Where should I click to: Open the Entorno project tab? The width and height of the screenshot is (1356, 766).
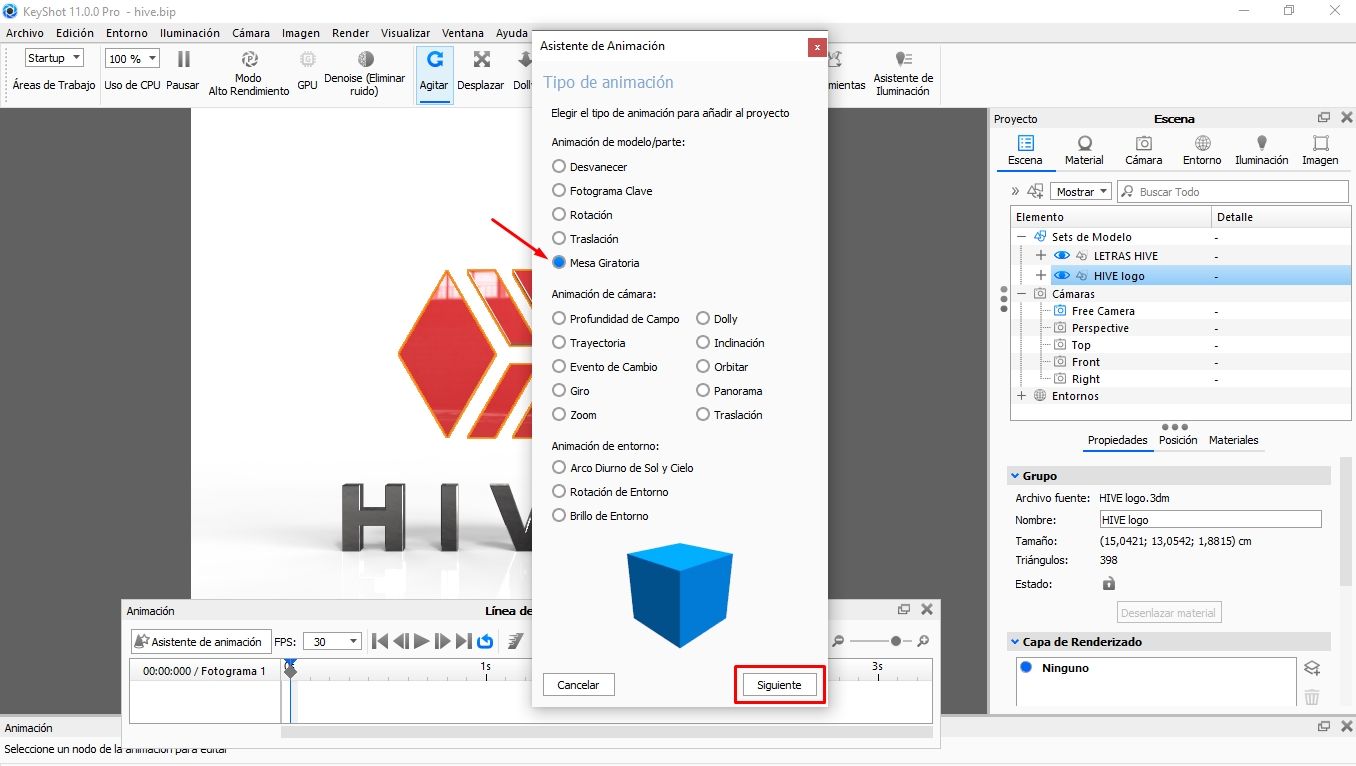coord(1202,150)
